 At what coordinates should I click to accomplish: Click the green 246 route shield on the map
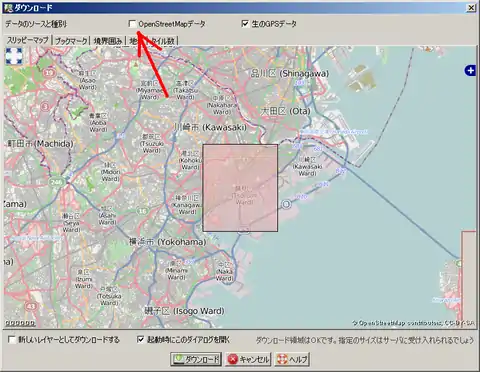tap(57, 182)
